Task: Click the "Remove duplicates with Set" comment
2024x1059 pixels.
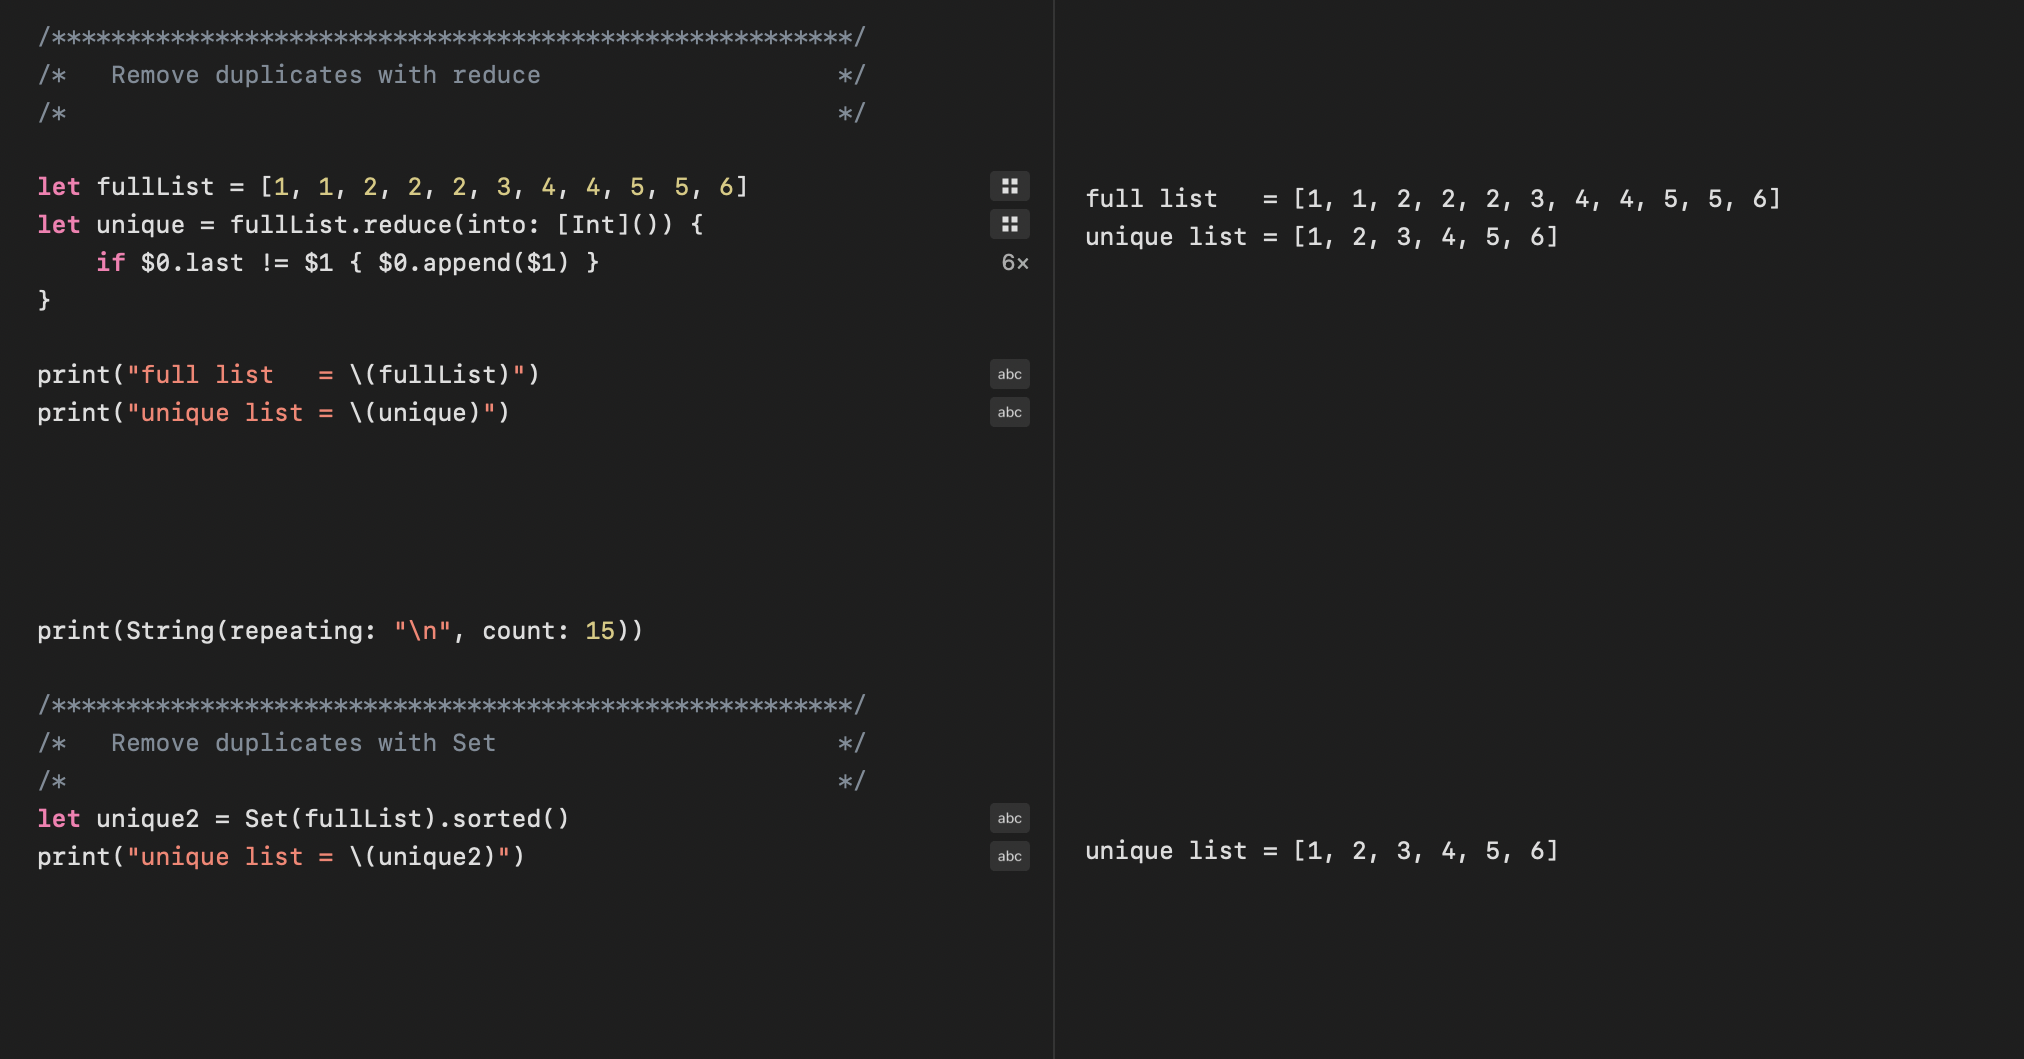Action: tap(303, 743)
